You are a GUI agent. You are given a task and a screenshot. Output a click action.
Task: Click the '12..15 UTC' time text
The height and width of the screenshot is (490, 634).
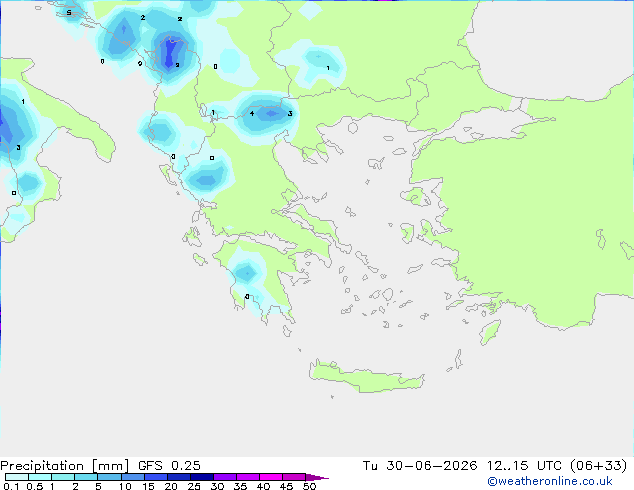pyautogui.click(x=524, y=466)
